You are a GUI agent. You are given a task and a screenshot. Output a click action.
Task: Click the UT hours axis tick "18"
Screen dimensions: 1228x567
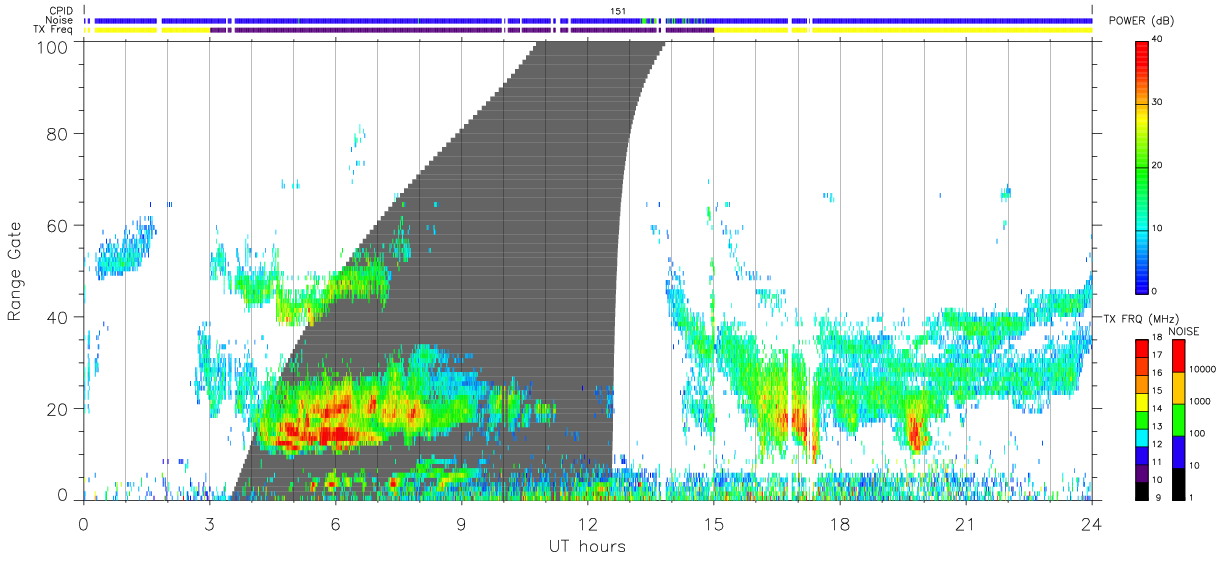(x=840, y=524)
